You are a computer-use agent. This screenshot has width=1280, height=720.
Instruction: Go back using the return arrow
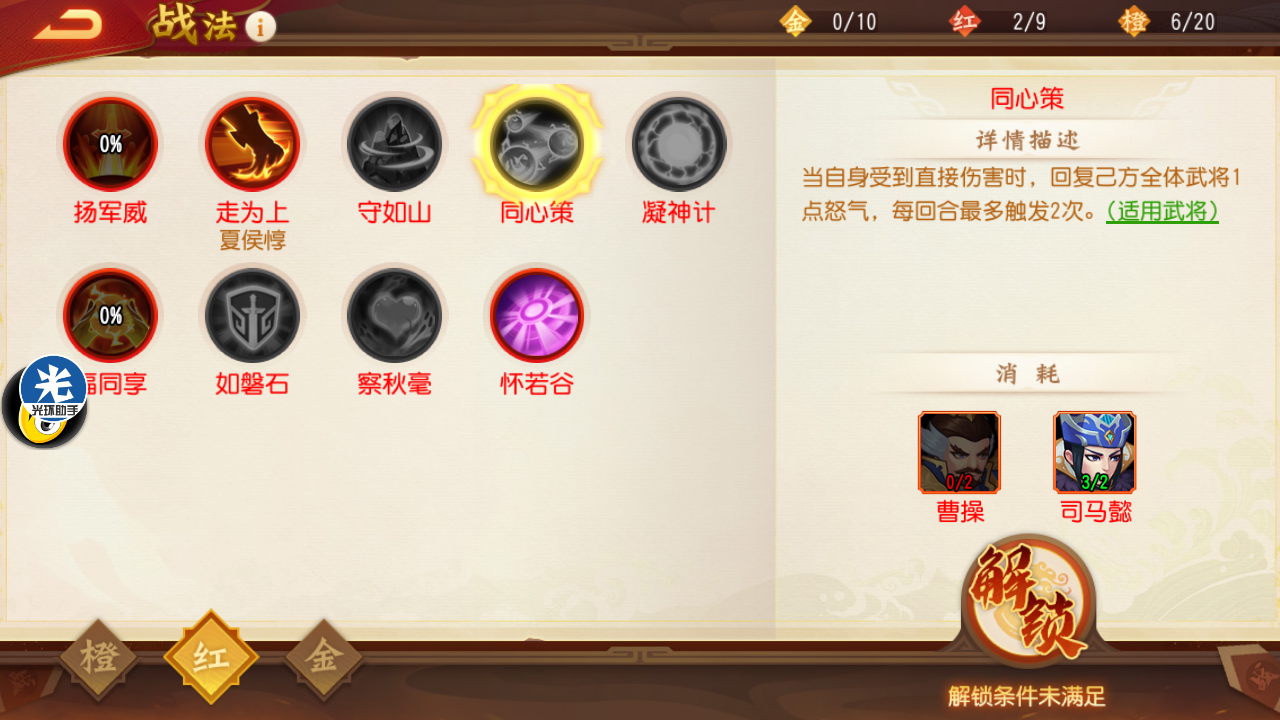(x=67, y=26)
